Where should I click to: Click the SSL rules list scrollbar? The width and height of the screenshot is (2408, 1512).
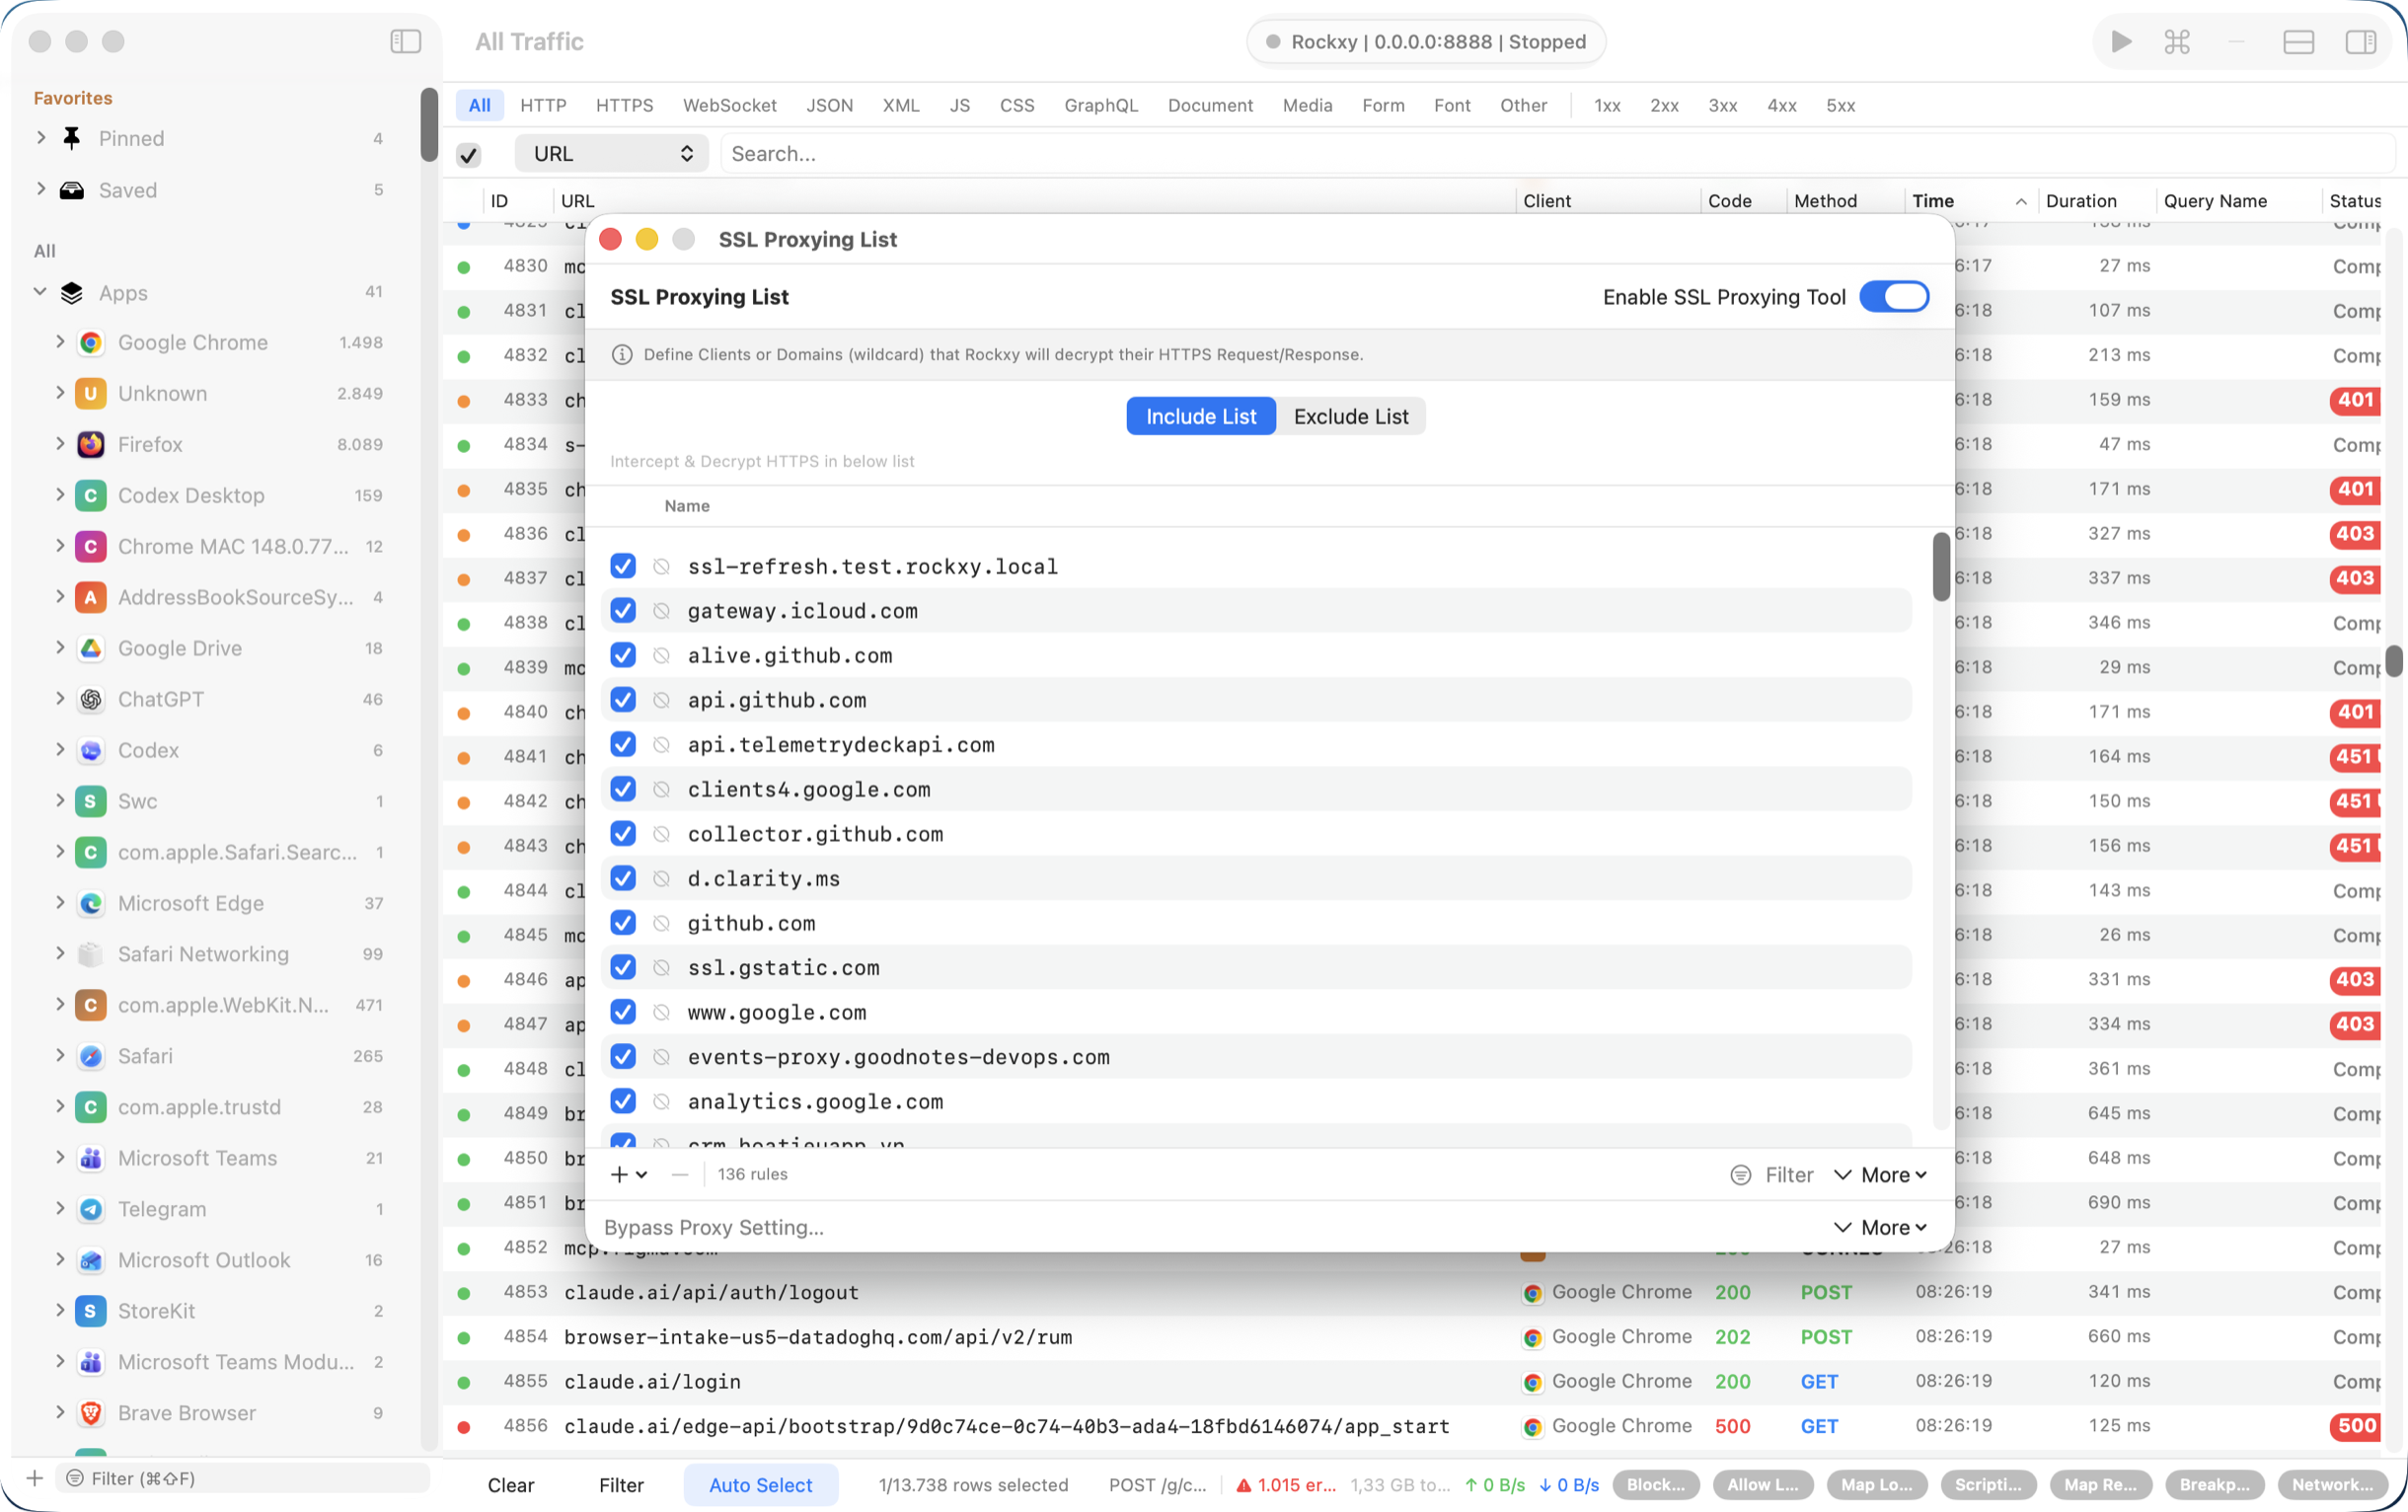1941,567
